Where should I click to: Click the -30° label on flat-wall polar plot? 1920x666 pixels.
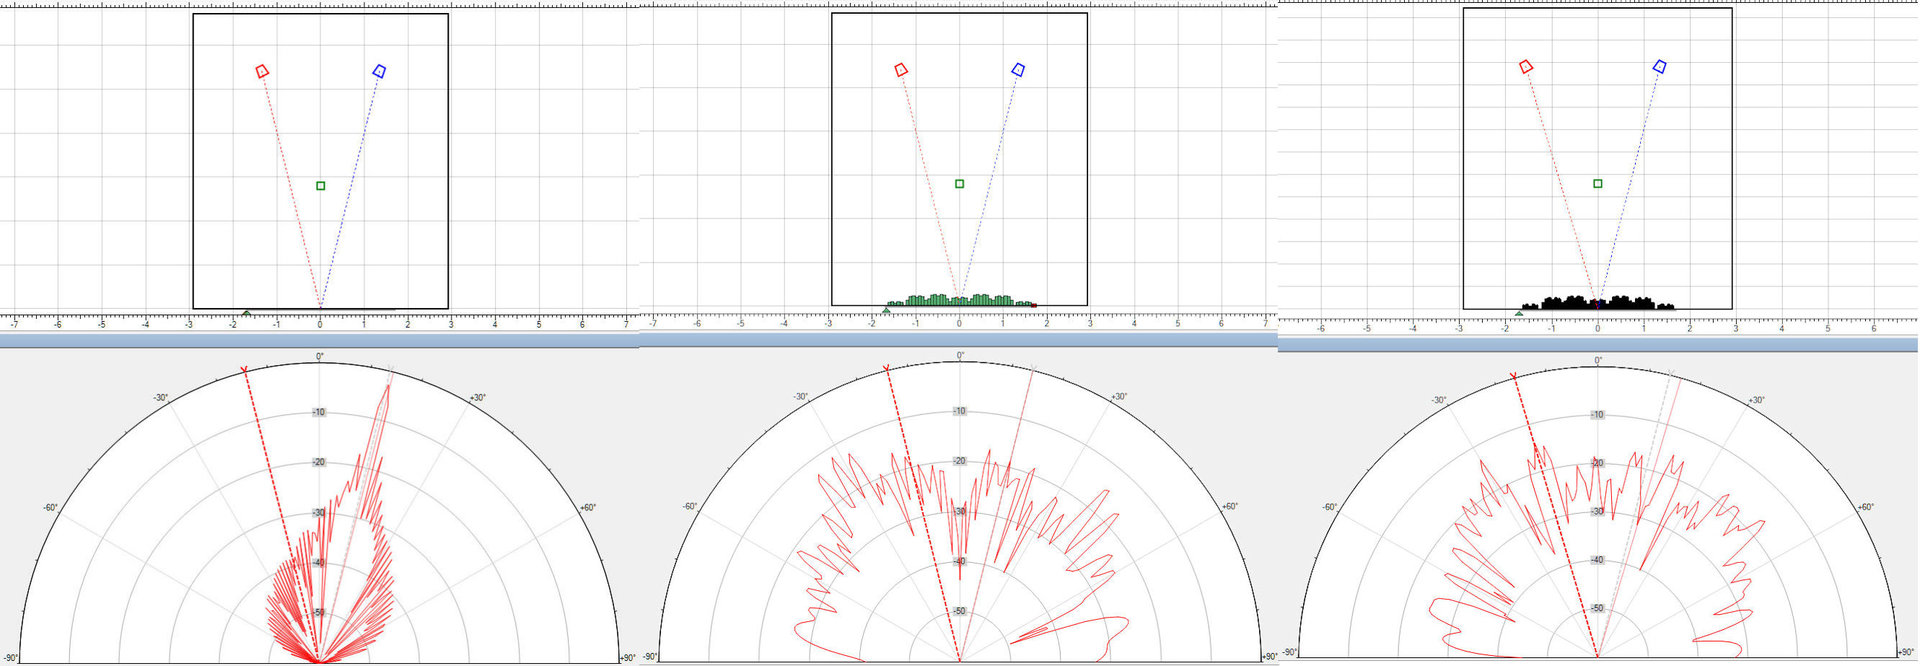(x=161, y=398)
